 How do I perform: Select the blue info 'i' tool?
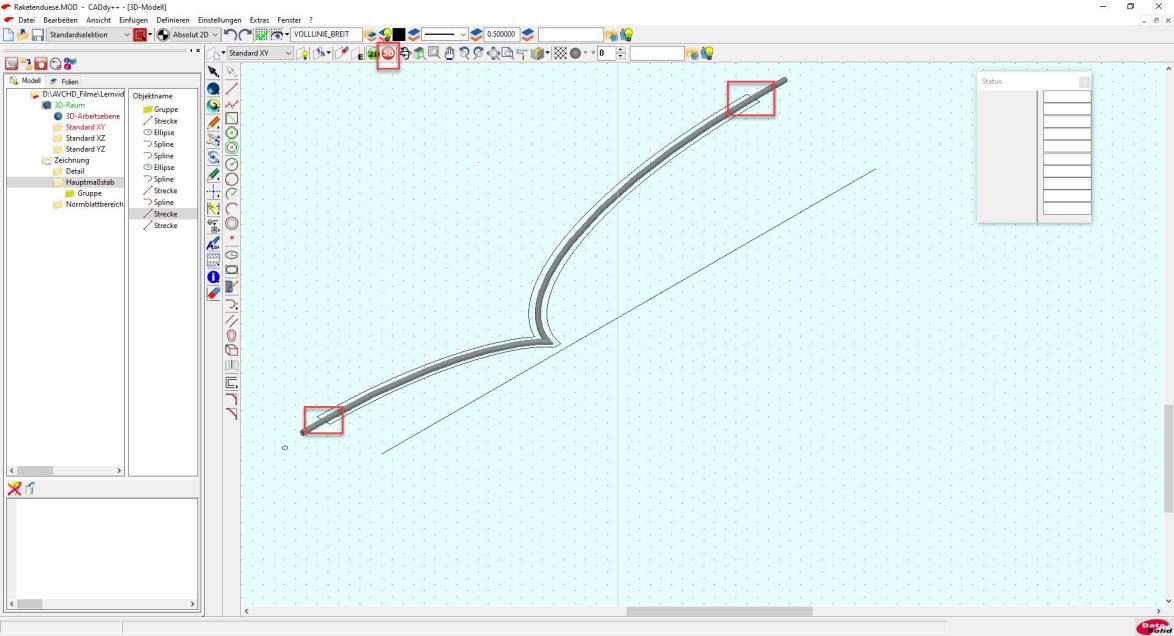pos(213,276)
